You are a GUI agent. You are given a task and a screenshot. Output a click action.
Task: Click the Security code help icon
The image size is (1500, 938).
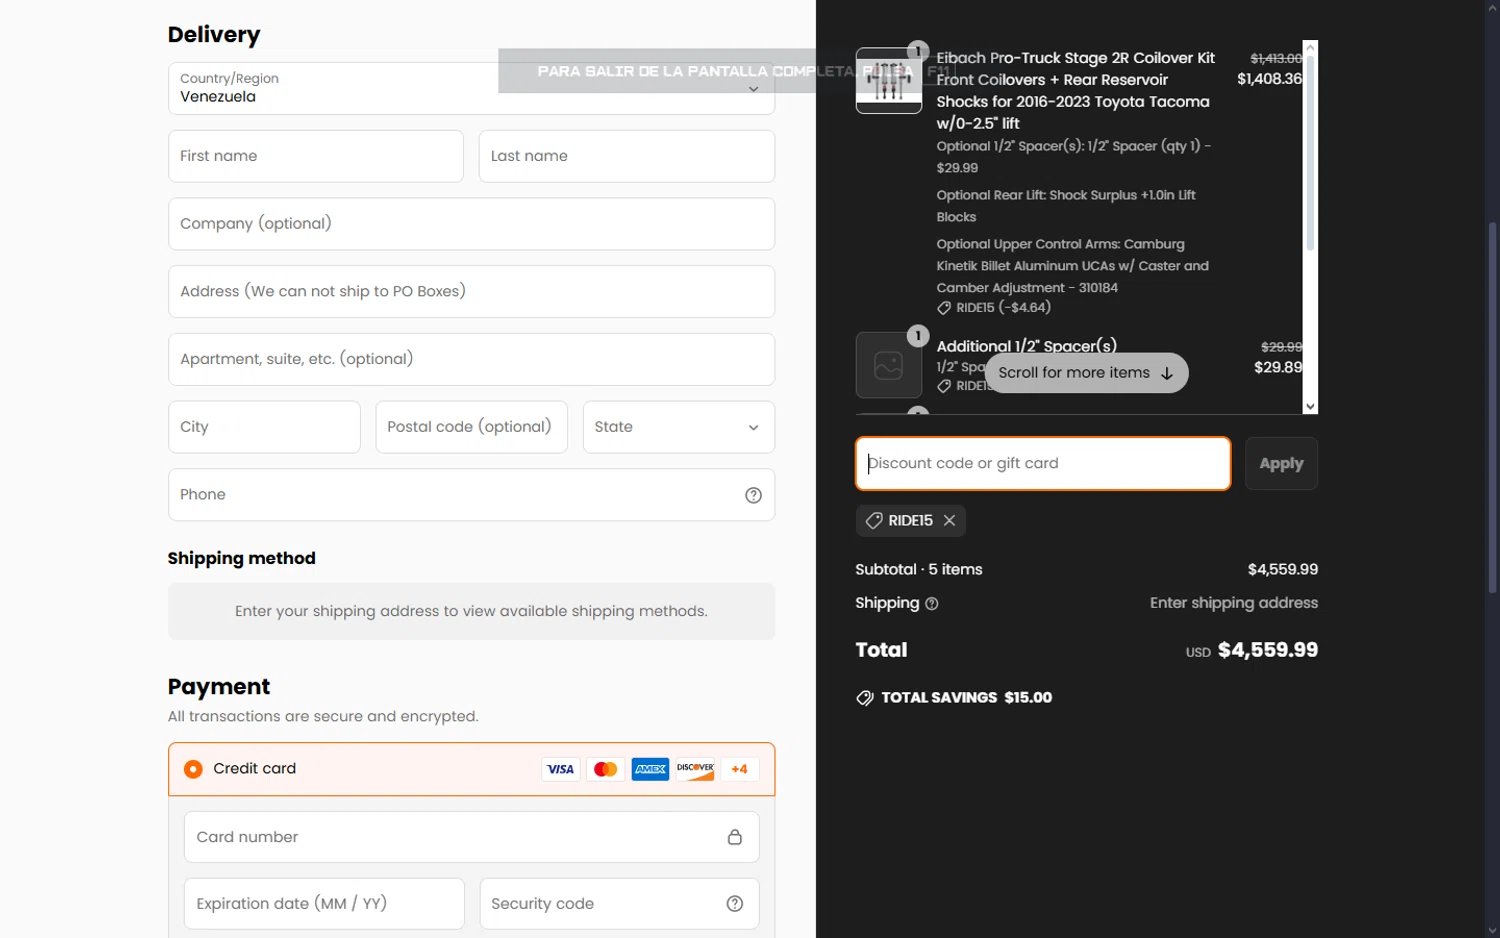click(735, 904)
